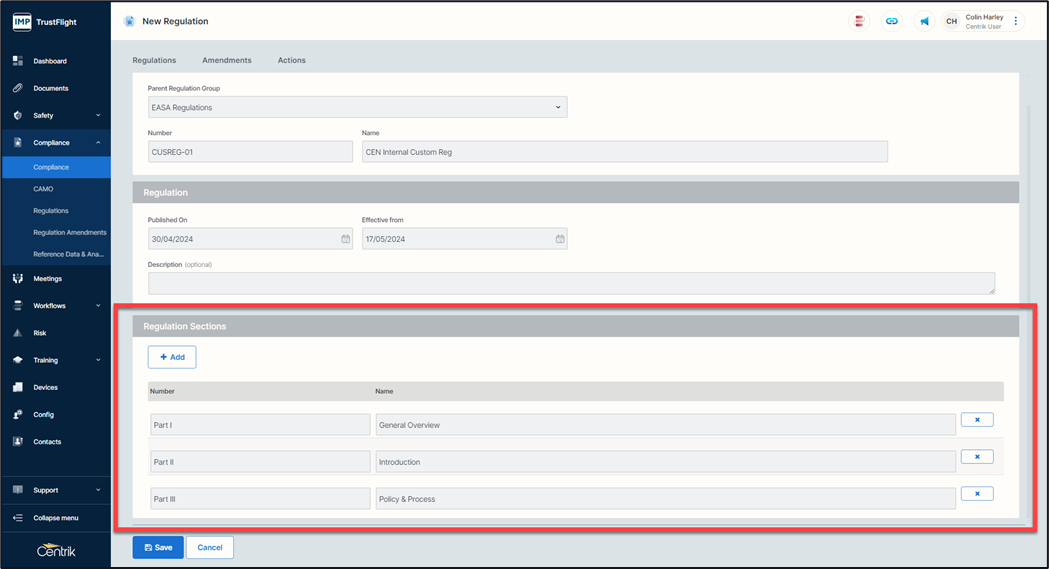Screen dimensions: 1049x569
Task: Open calendar picker for Published On
Action: [345, 239]
